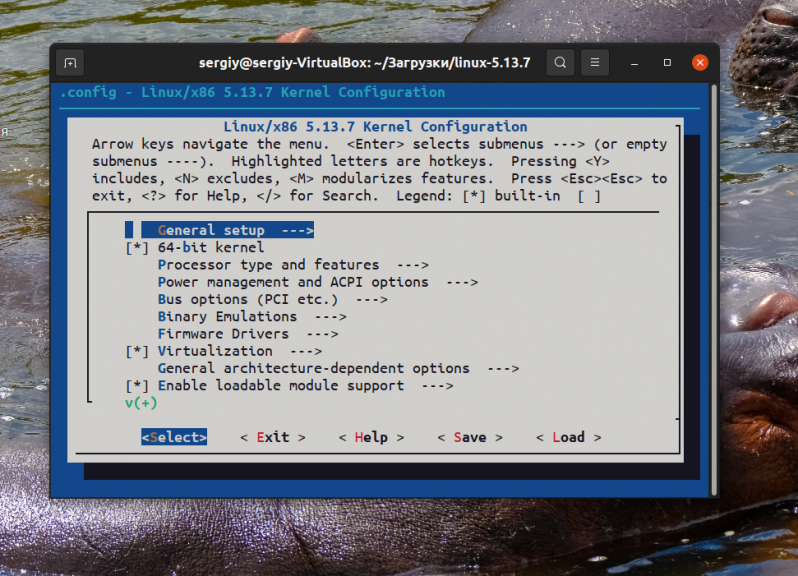Toggle Enable loadable module support checkbox
This screenshot has height=576, width=798.
137,386
